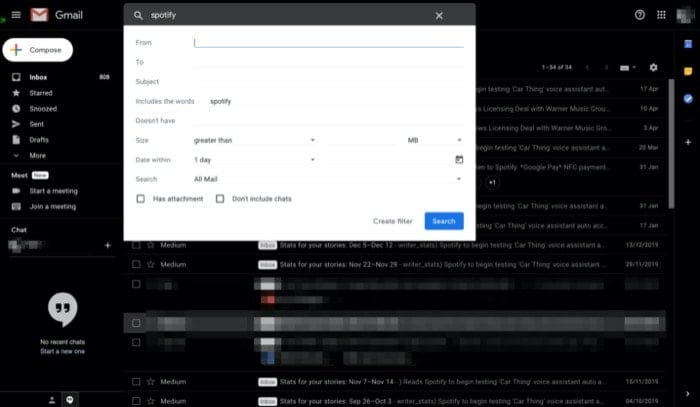This screenshot has width=700, height=407.
Task: Open Google Calendar side panel icon
Action: 688,44
